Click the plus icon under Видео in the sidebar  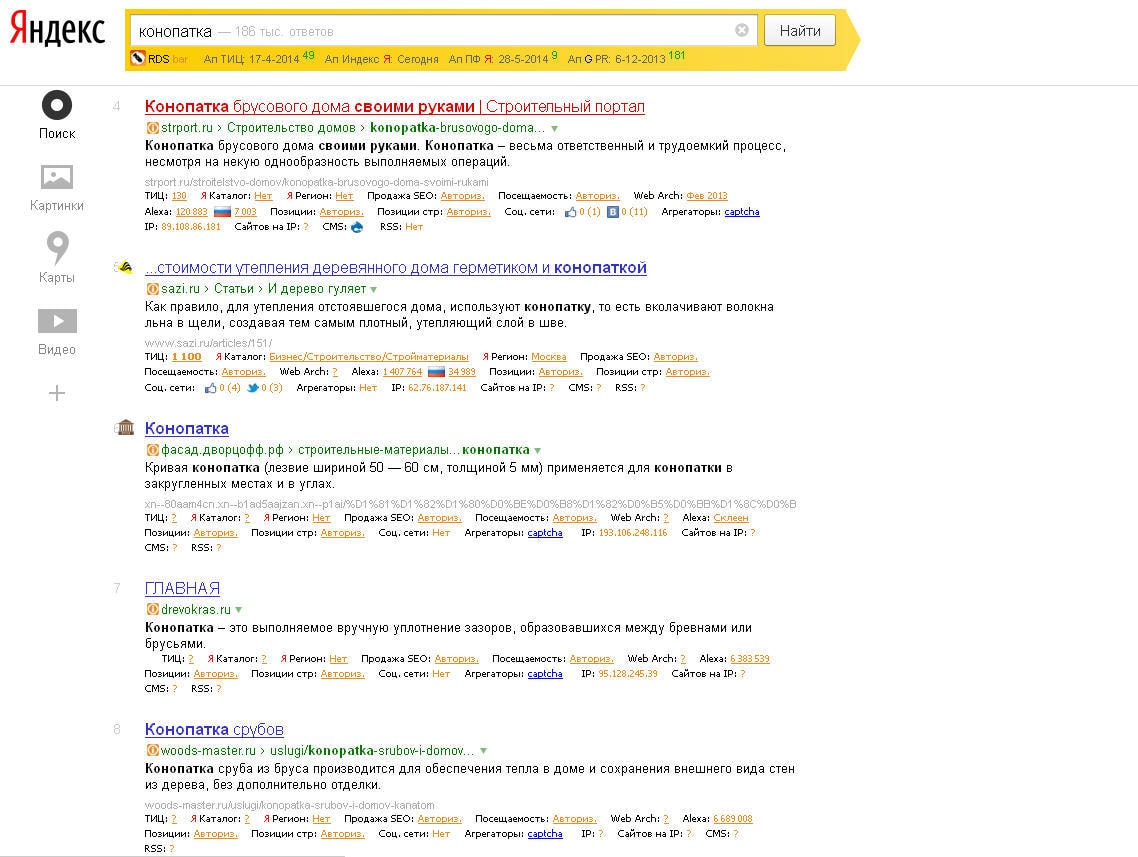(57, 393)
